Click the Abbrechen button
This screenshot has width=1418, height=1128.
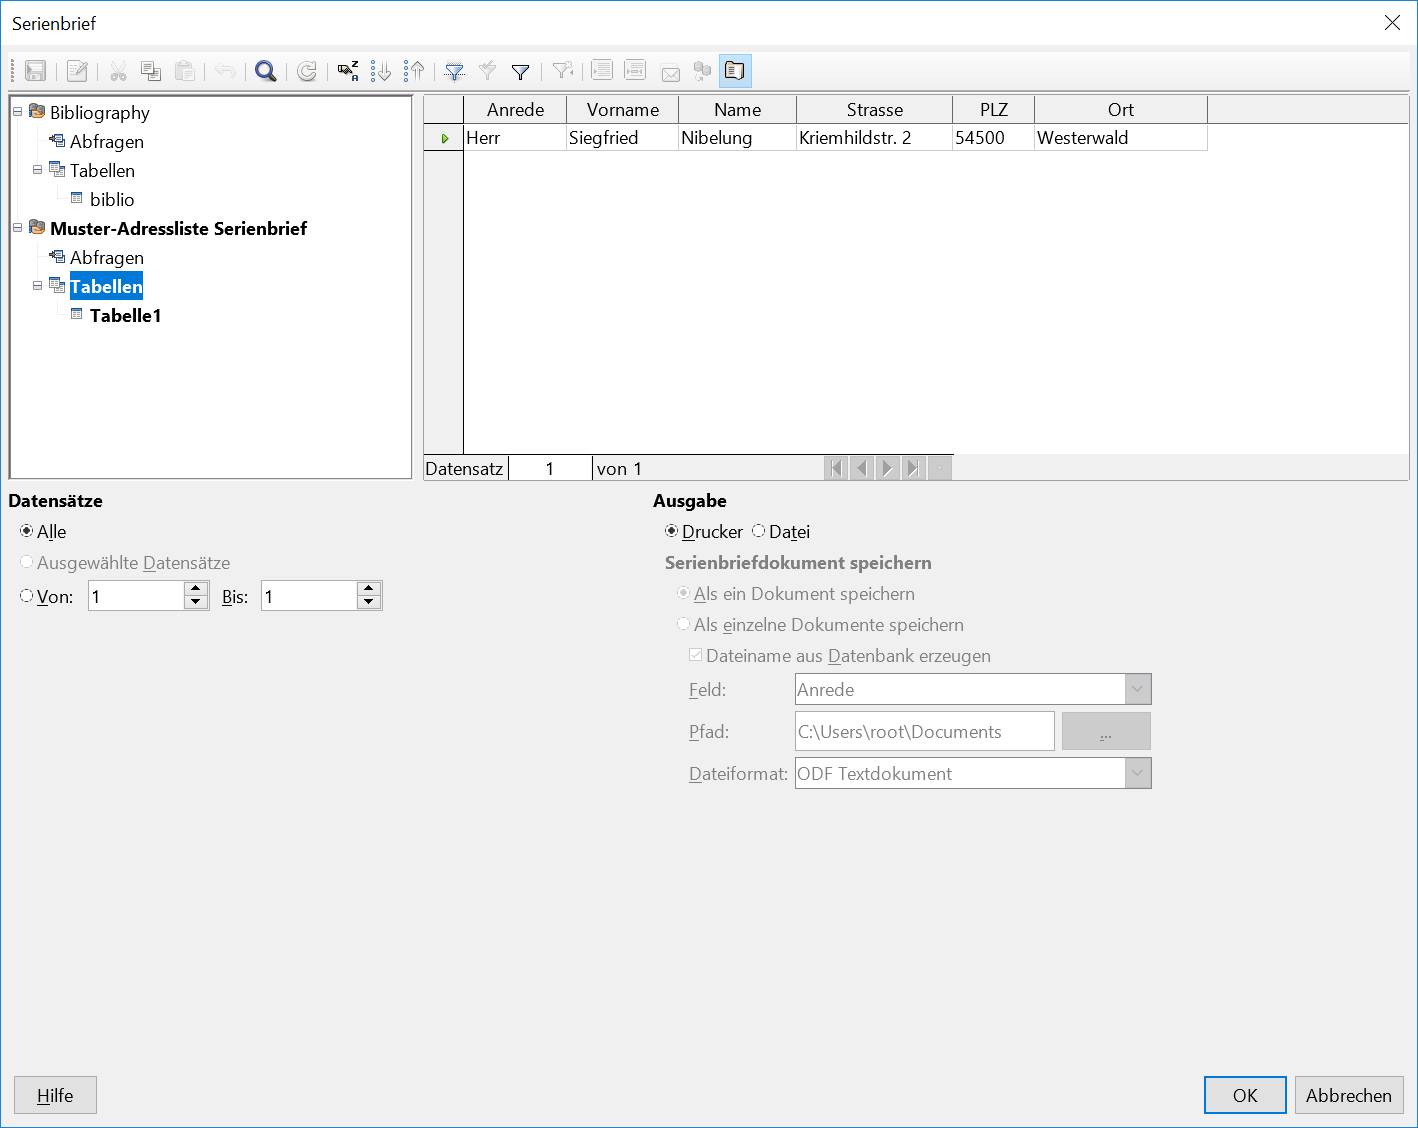tap(1349, 1095)
